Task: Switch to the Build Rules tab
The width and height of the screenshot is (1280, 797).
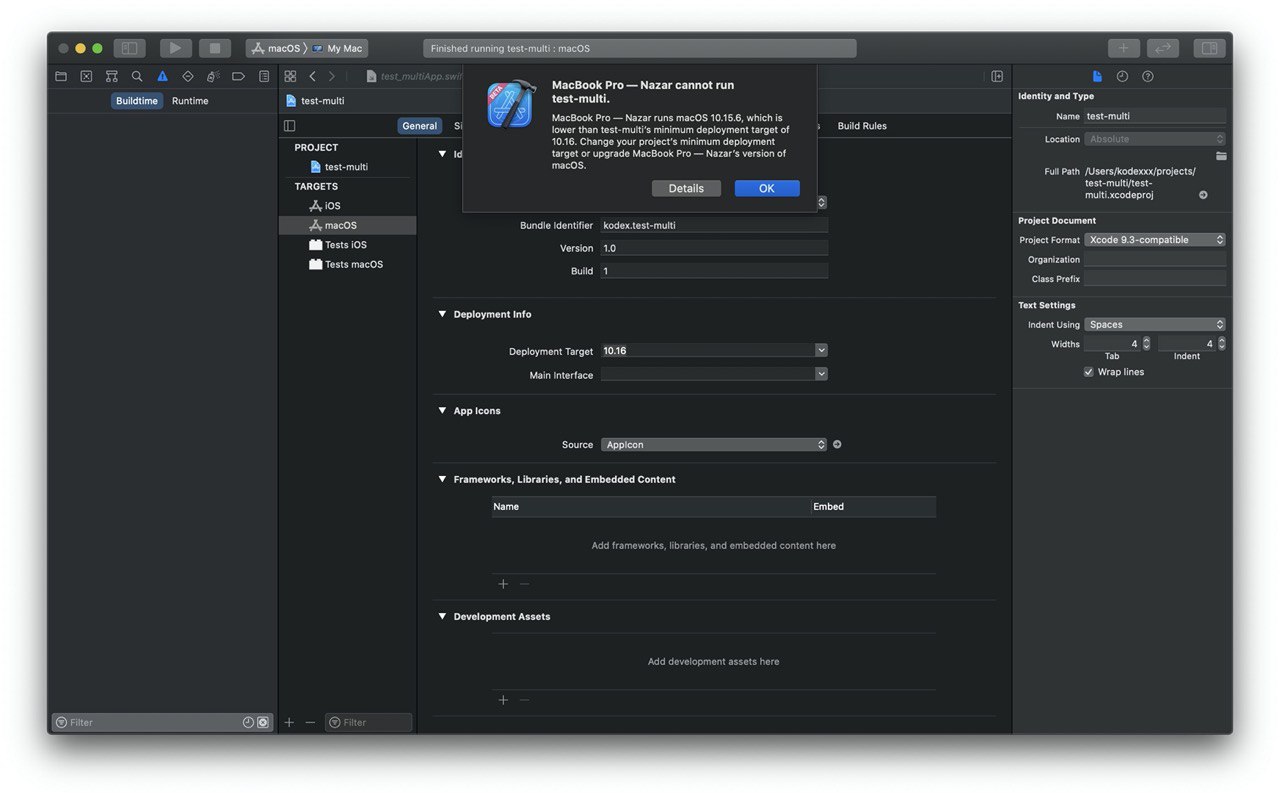Action: [862, 126]
